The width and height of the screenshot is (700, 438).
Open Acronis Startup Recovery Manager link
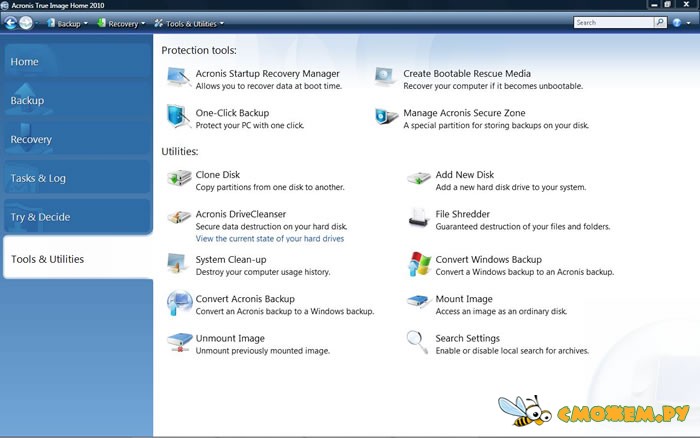coord(267,74)
